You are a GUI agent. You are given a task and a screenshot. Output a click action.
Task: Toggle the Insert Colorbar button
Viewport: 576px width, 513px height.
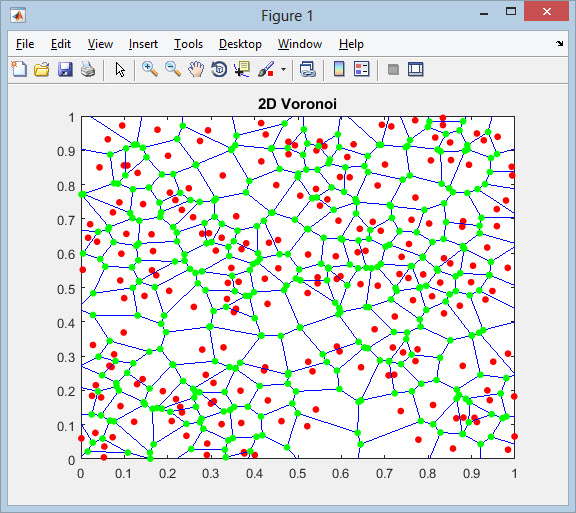coord(339,69)
